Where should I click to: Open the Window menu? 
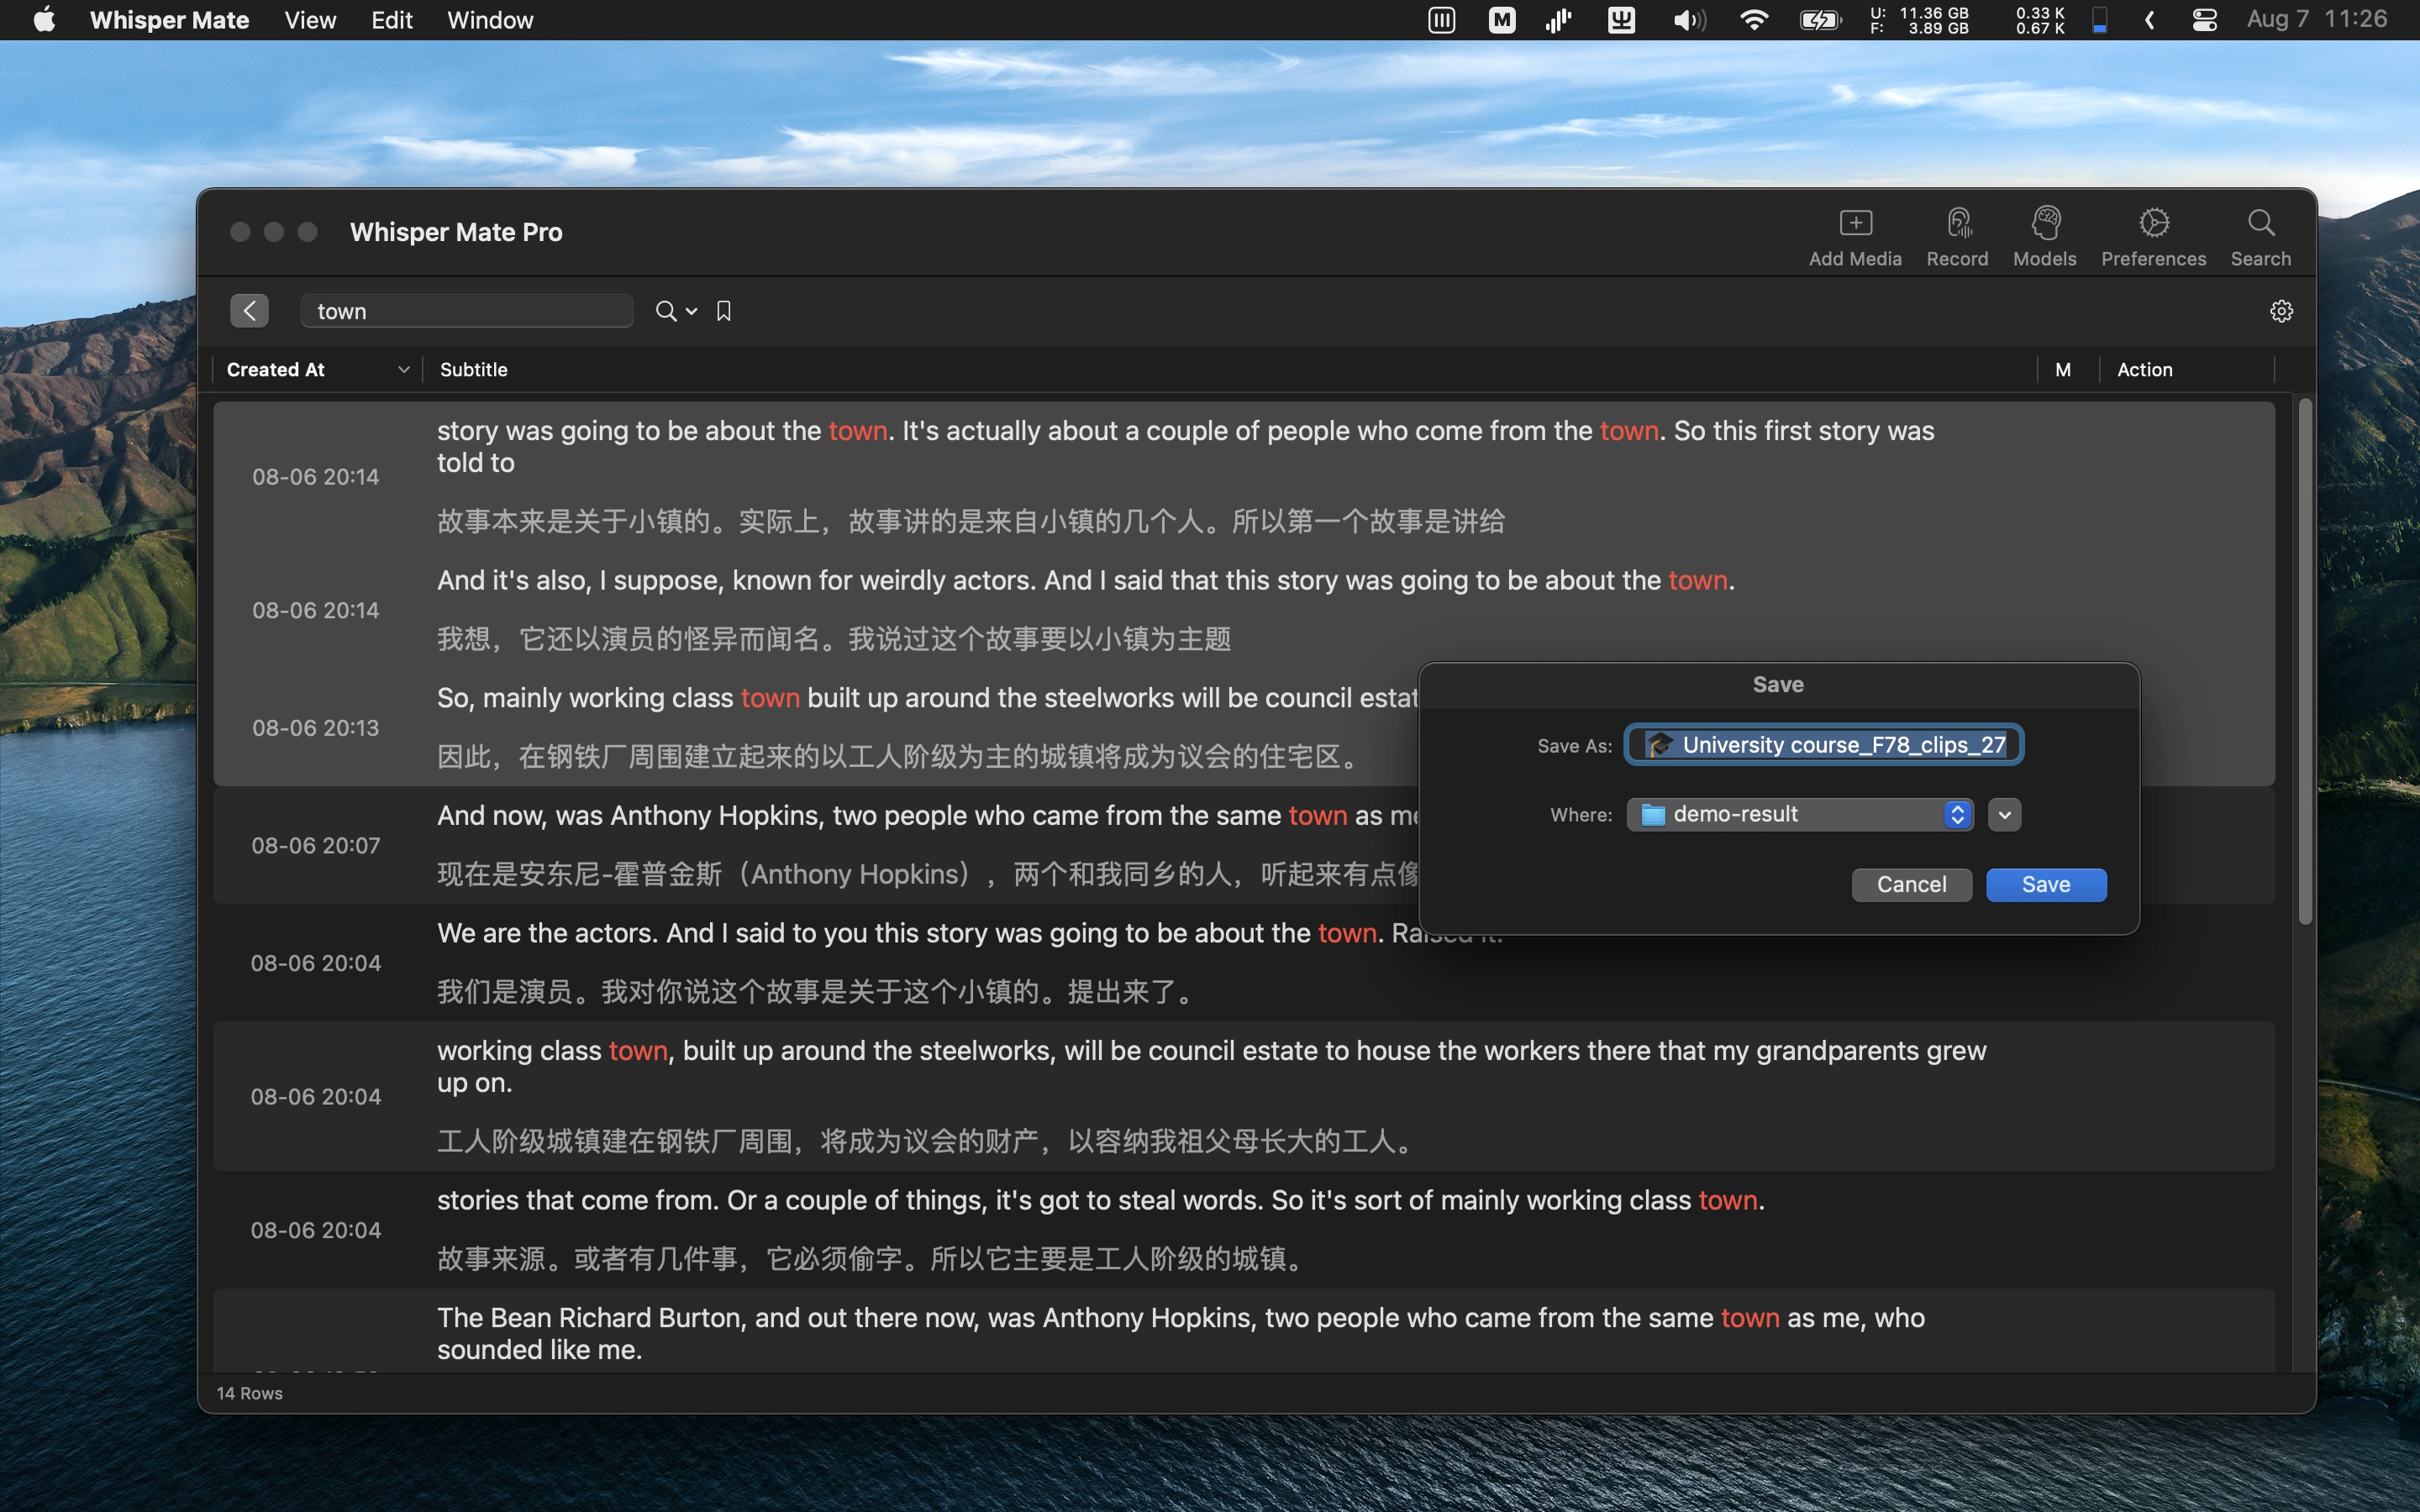[x=490, y=20]
